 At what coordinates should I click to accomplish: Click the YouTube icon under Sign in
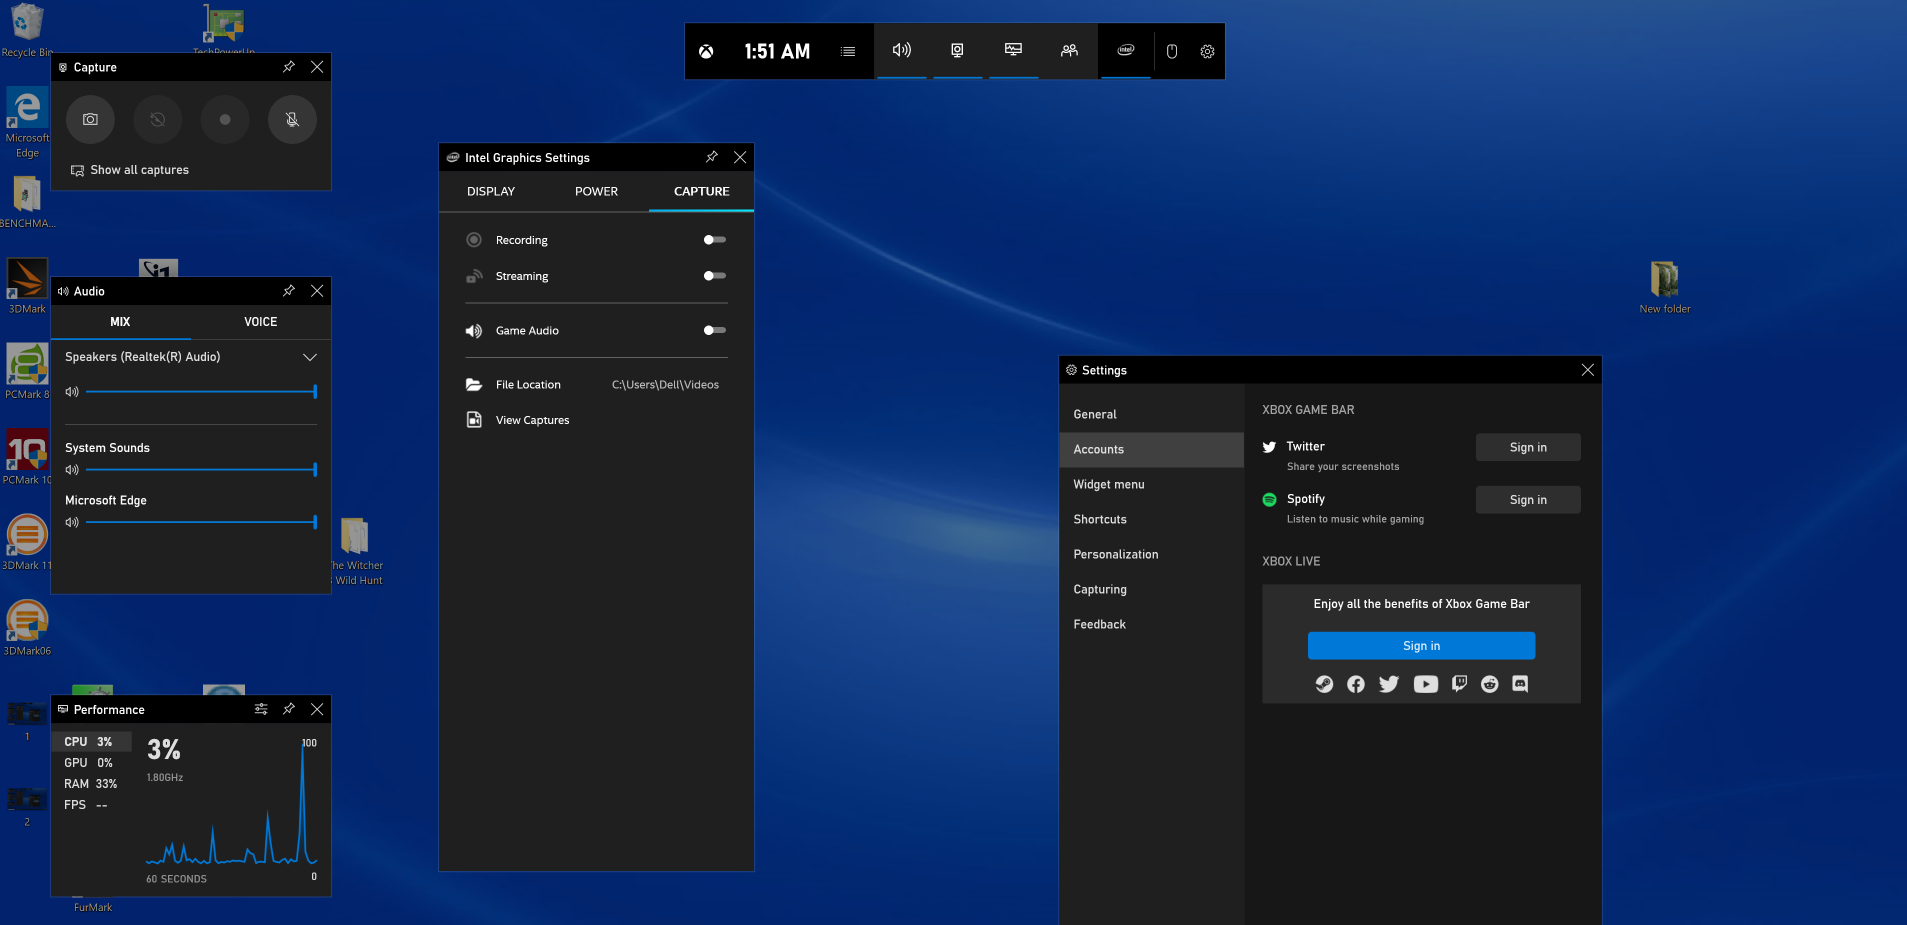pos(1426,684)
